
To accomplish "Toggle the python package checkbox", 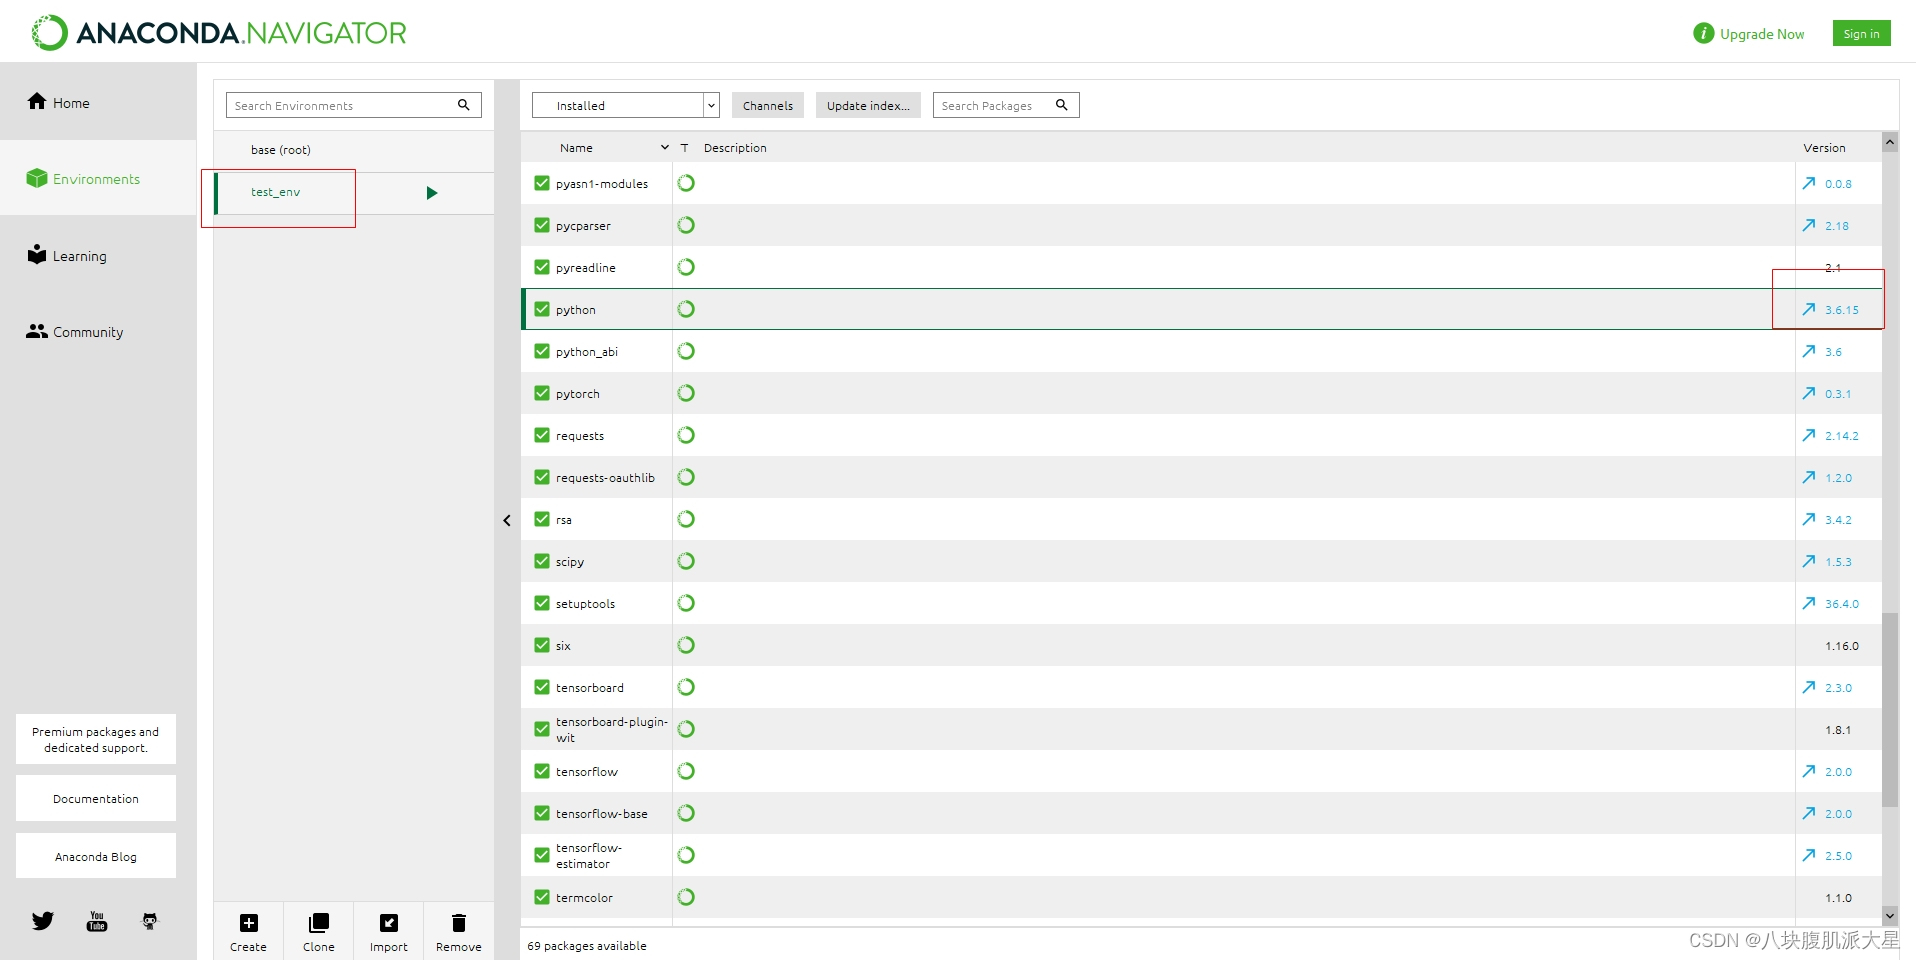I will [542, 309].
